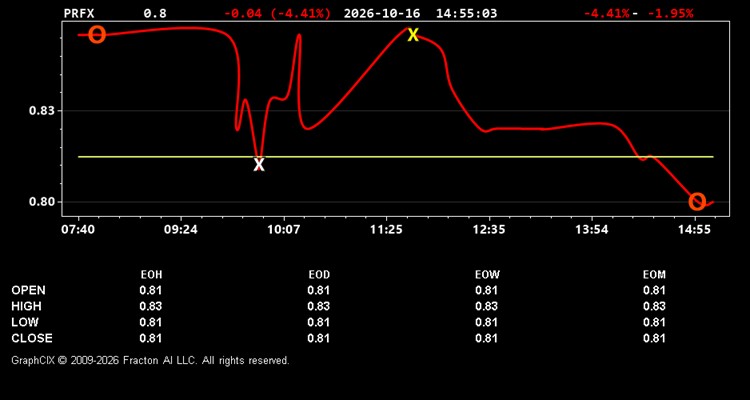The height and width of the screenshot is (400, 750).
Task: Click the HIGH row label
Action: click(26, 306)
